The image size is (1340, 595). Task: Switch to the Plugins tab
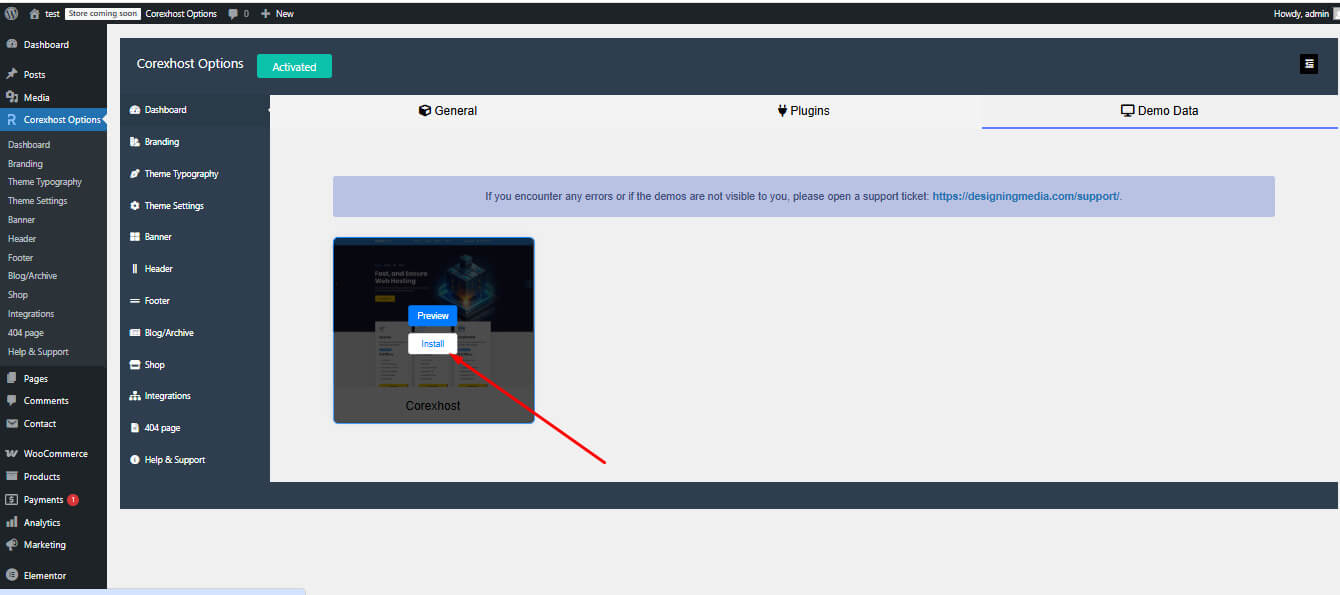(x=804, y=111)
